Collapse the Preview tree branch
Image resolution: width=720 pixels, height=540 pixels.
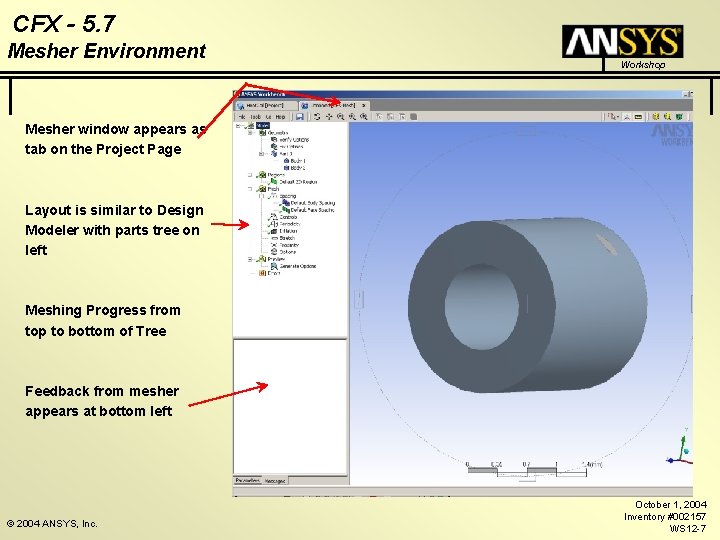250,259
